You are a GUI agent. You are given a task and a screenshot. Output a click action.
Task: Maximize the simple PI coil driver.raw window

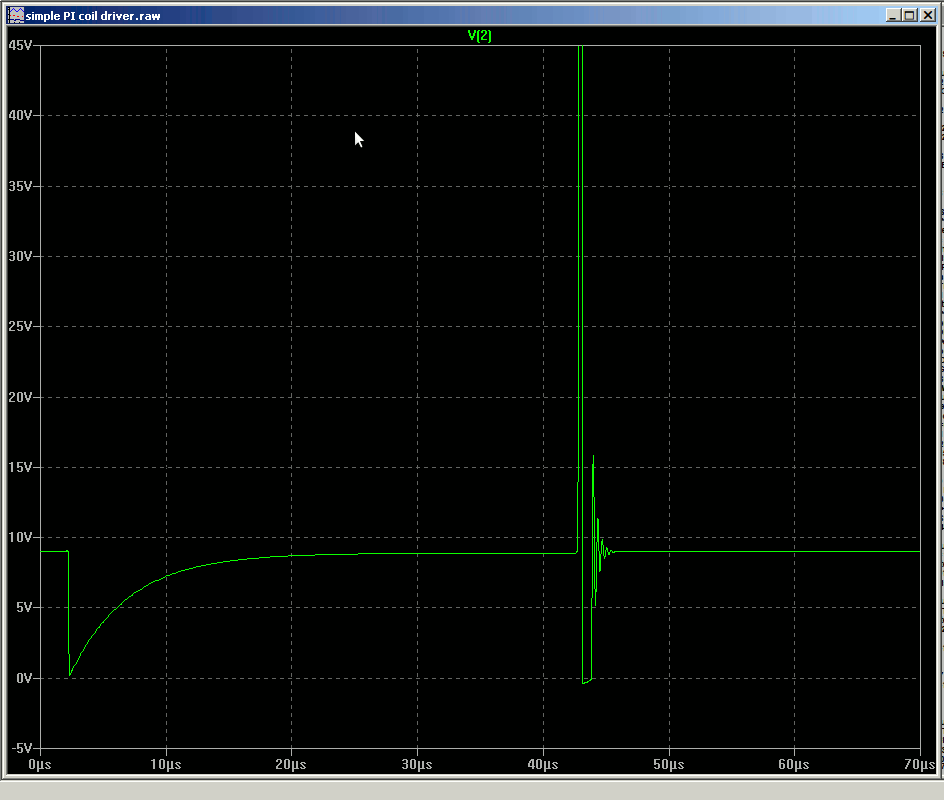coord(910,16)
